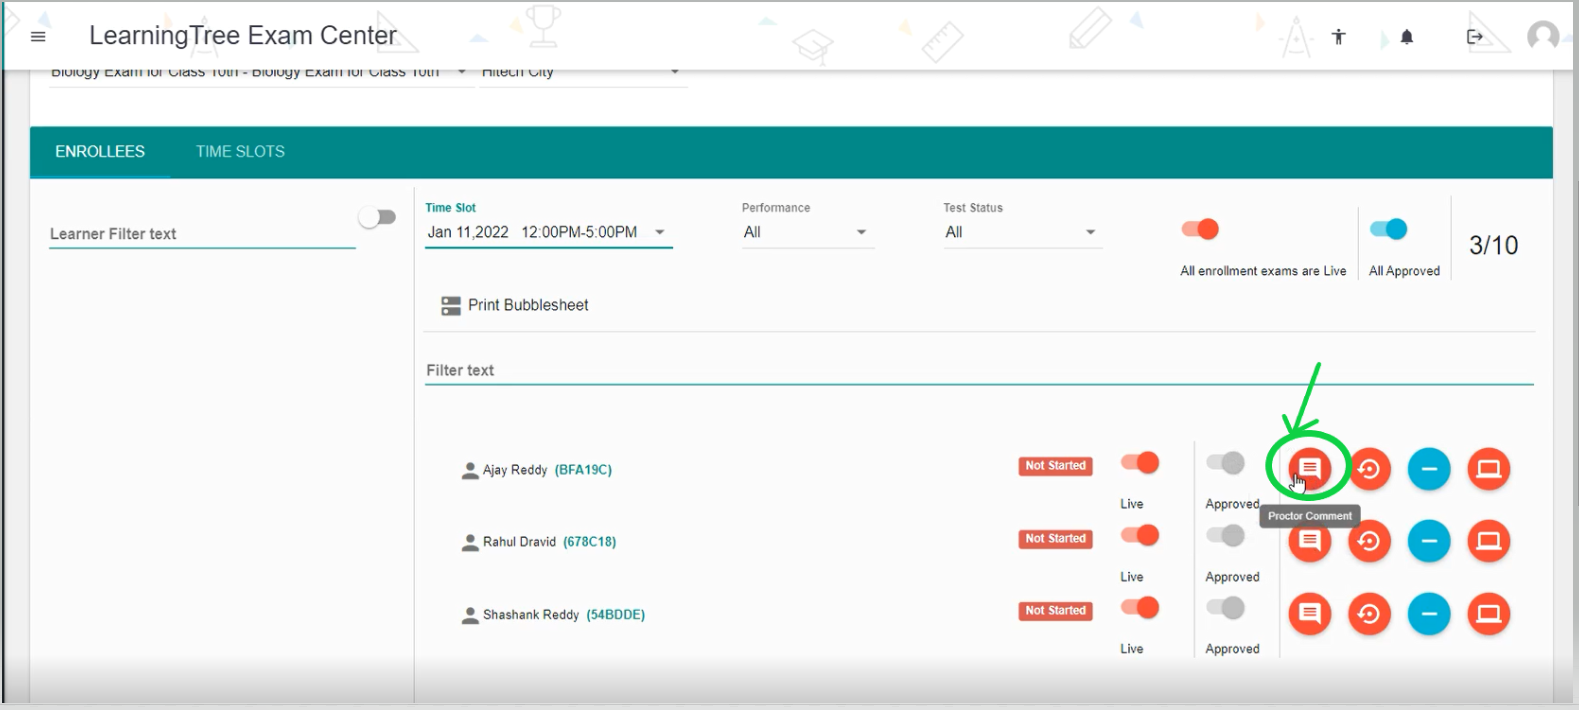Open the hamburger navigation menu
This screenshot has width=1579, height=710.
(38, 37)
